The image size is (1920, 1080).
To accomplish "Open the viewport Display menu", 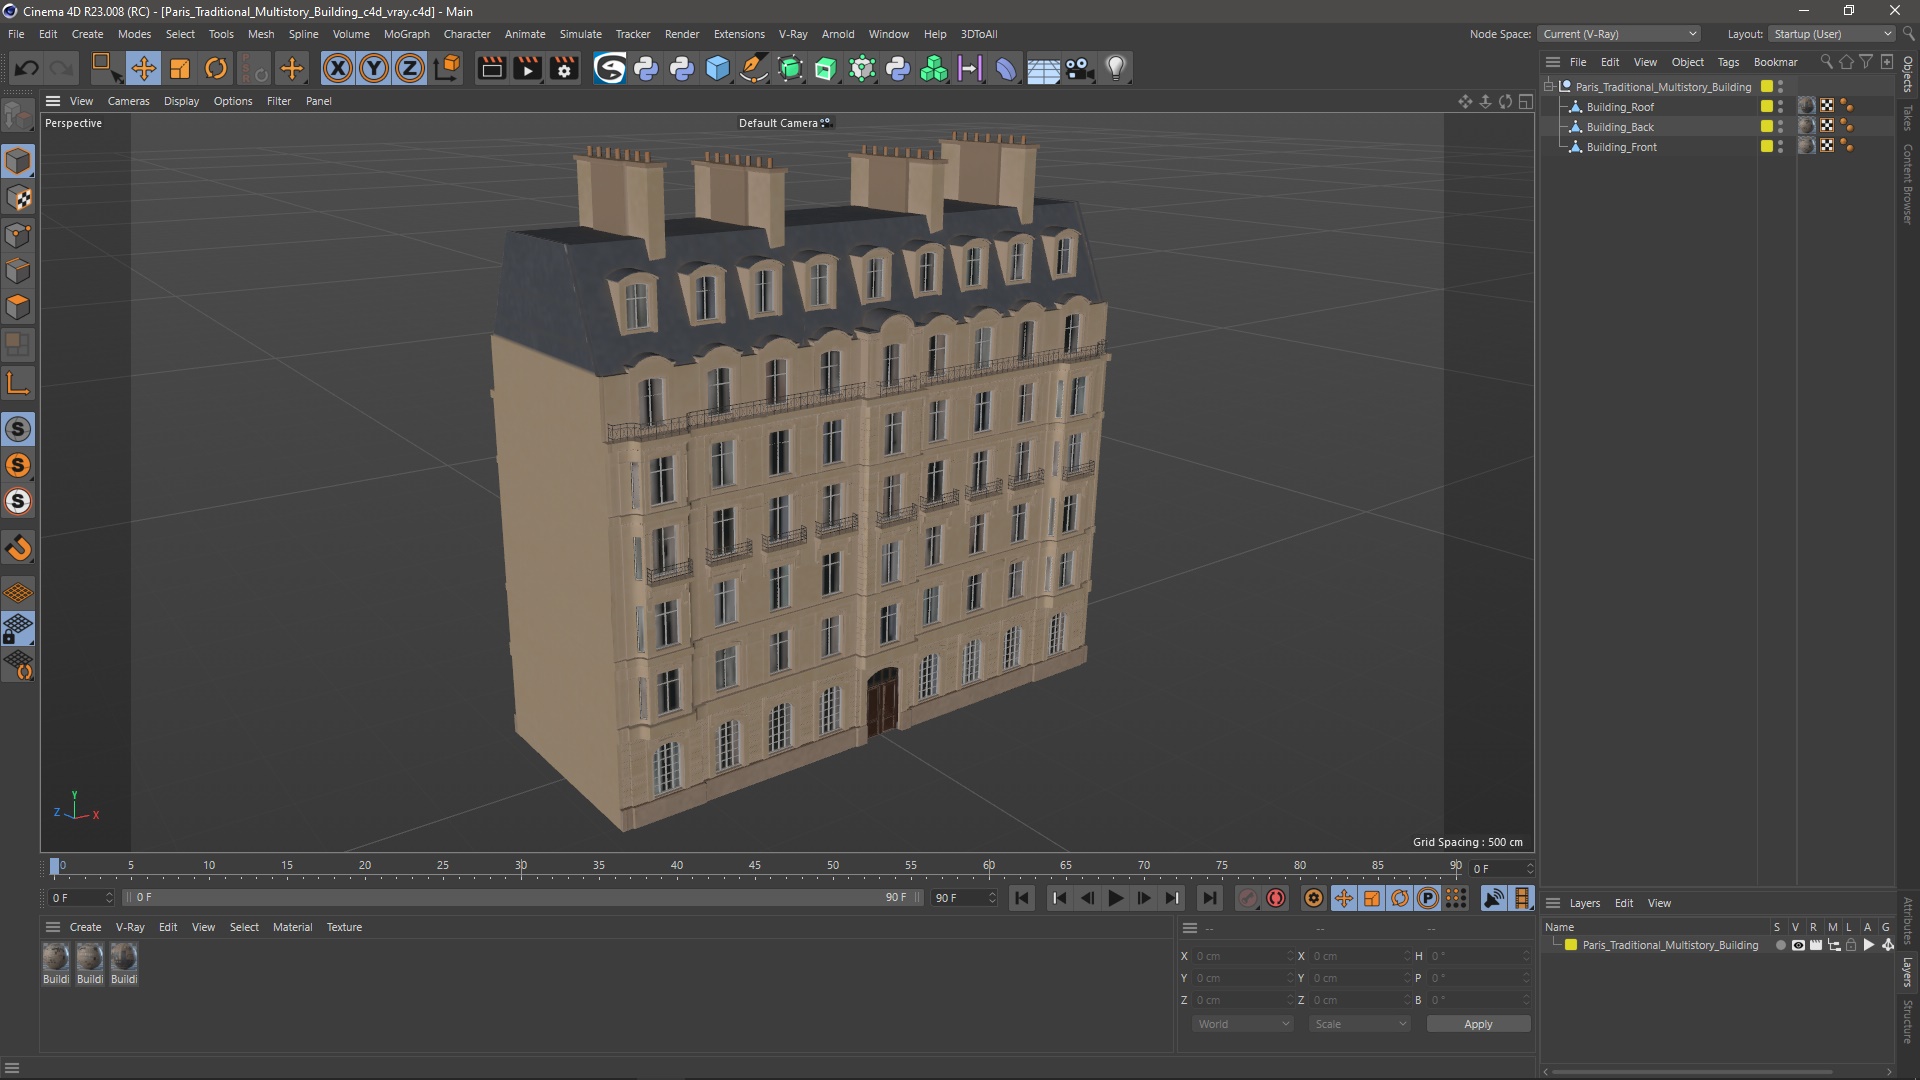I will point(181,101).
